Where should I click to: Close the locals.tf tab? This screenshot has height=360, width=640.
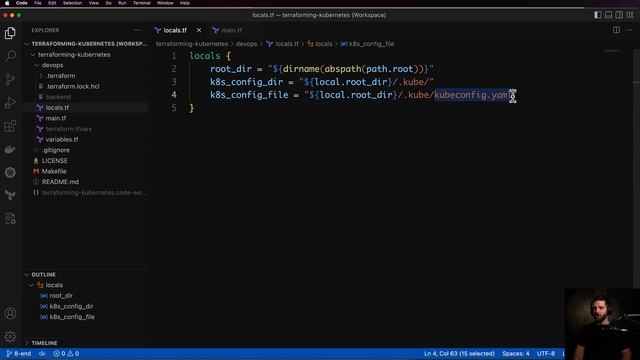tap(199, 30)
